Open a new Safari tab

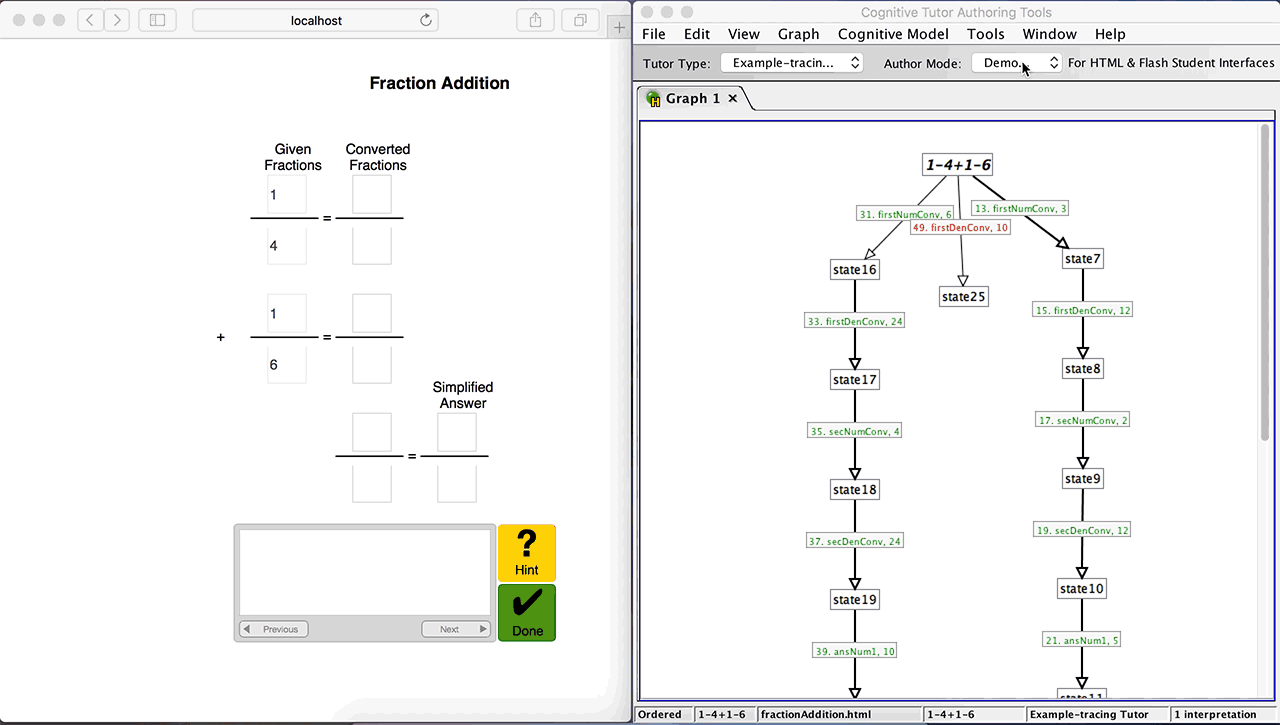click(619, 27)
